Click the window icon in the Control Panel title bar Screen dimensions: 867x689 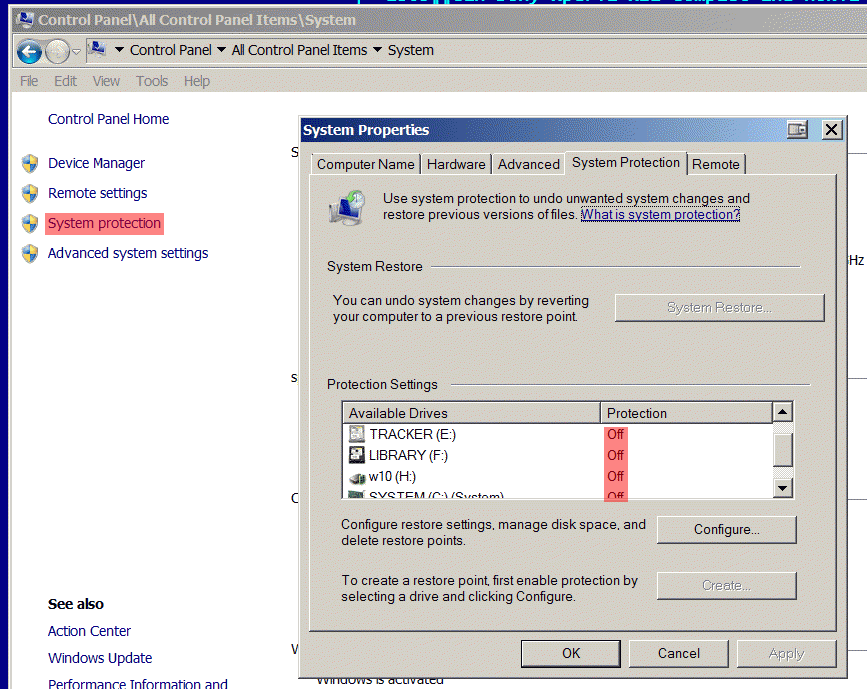24,19
